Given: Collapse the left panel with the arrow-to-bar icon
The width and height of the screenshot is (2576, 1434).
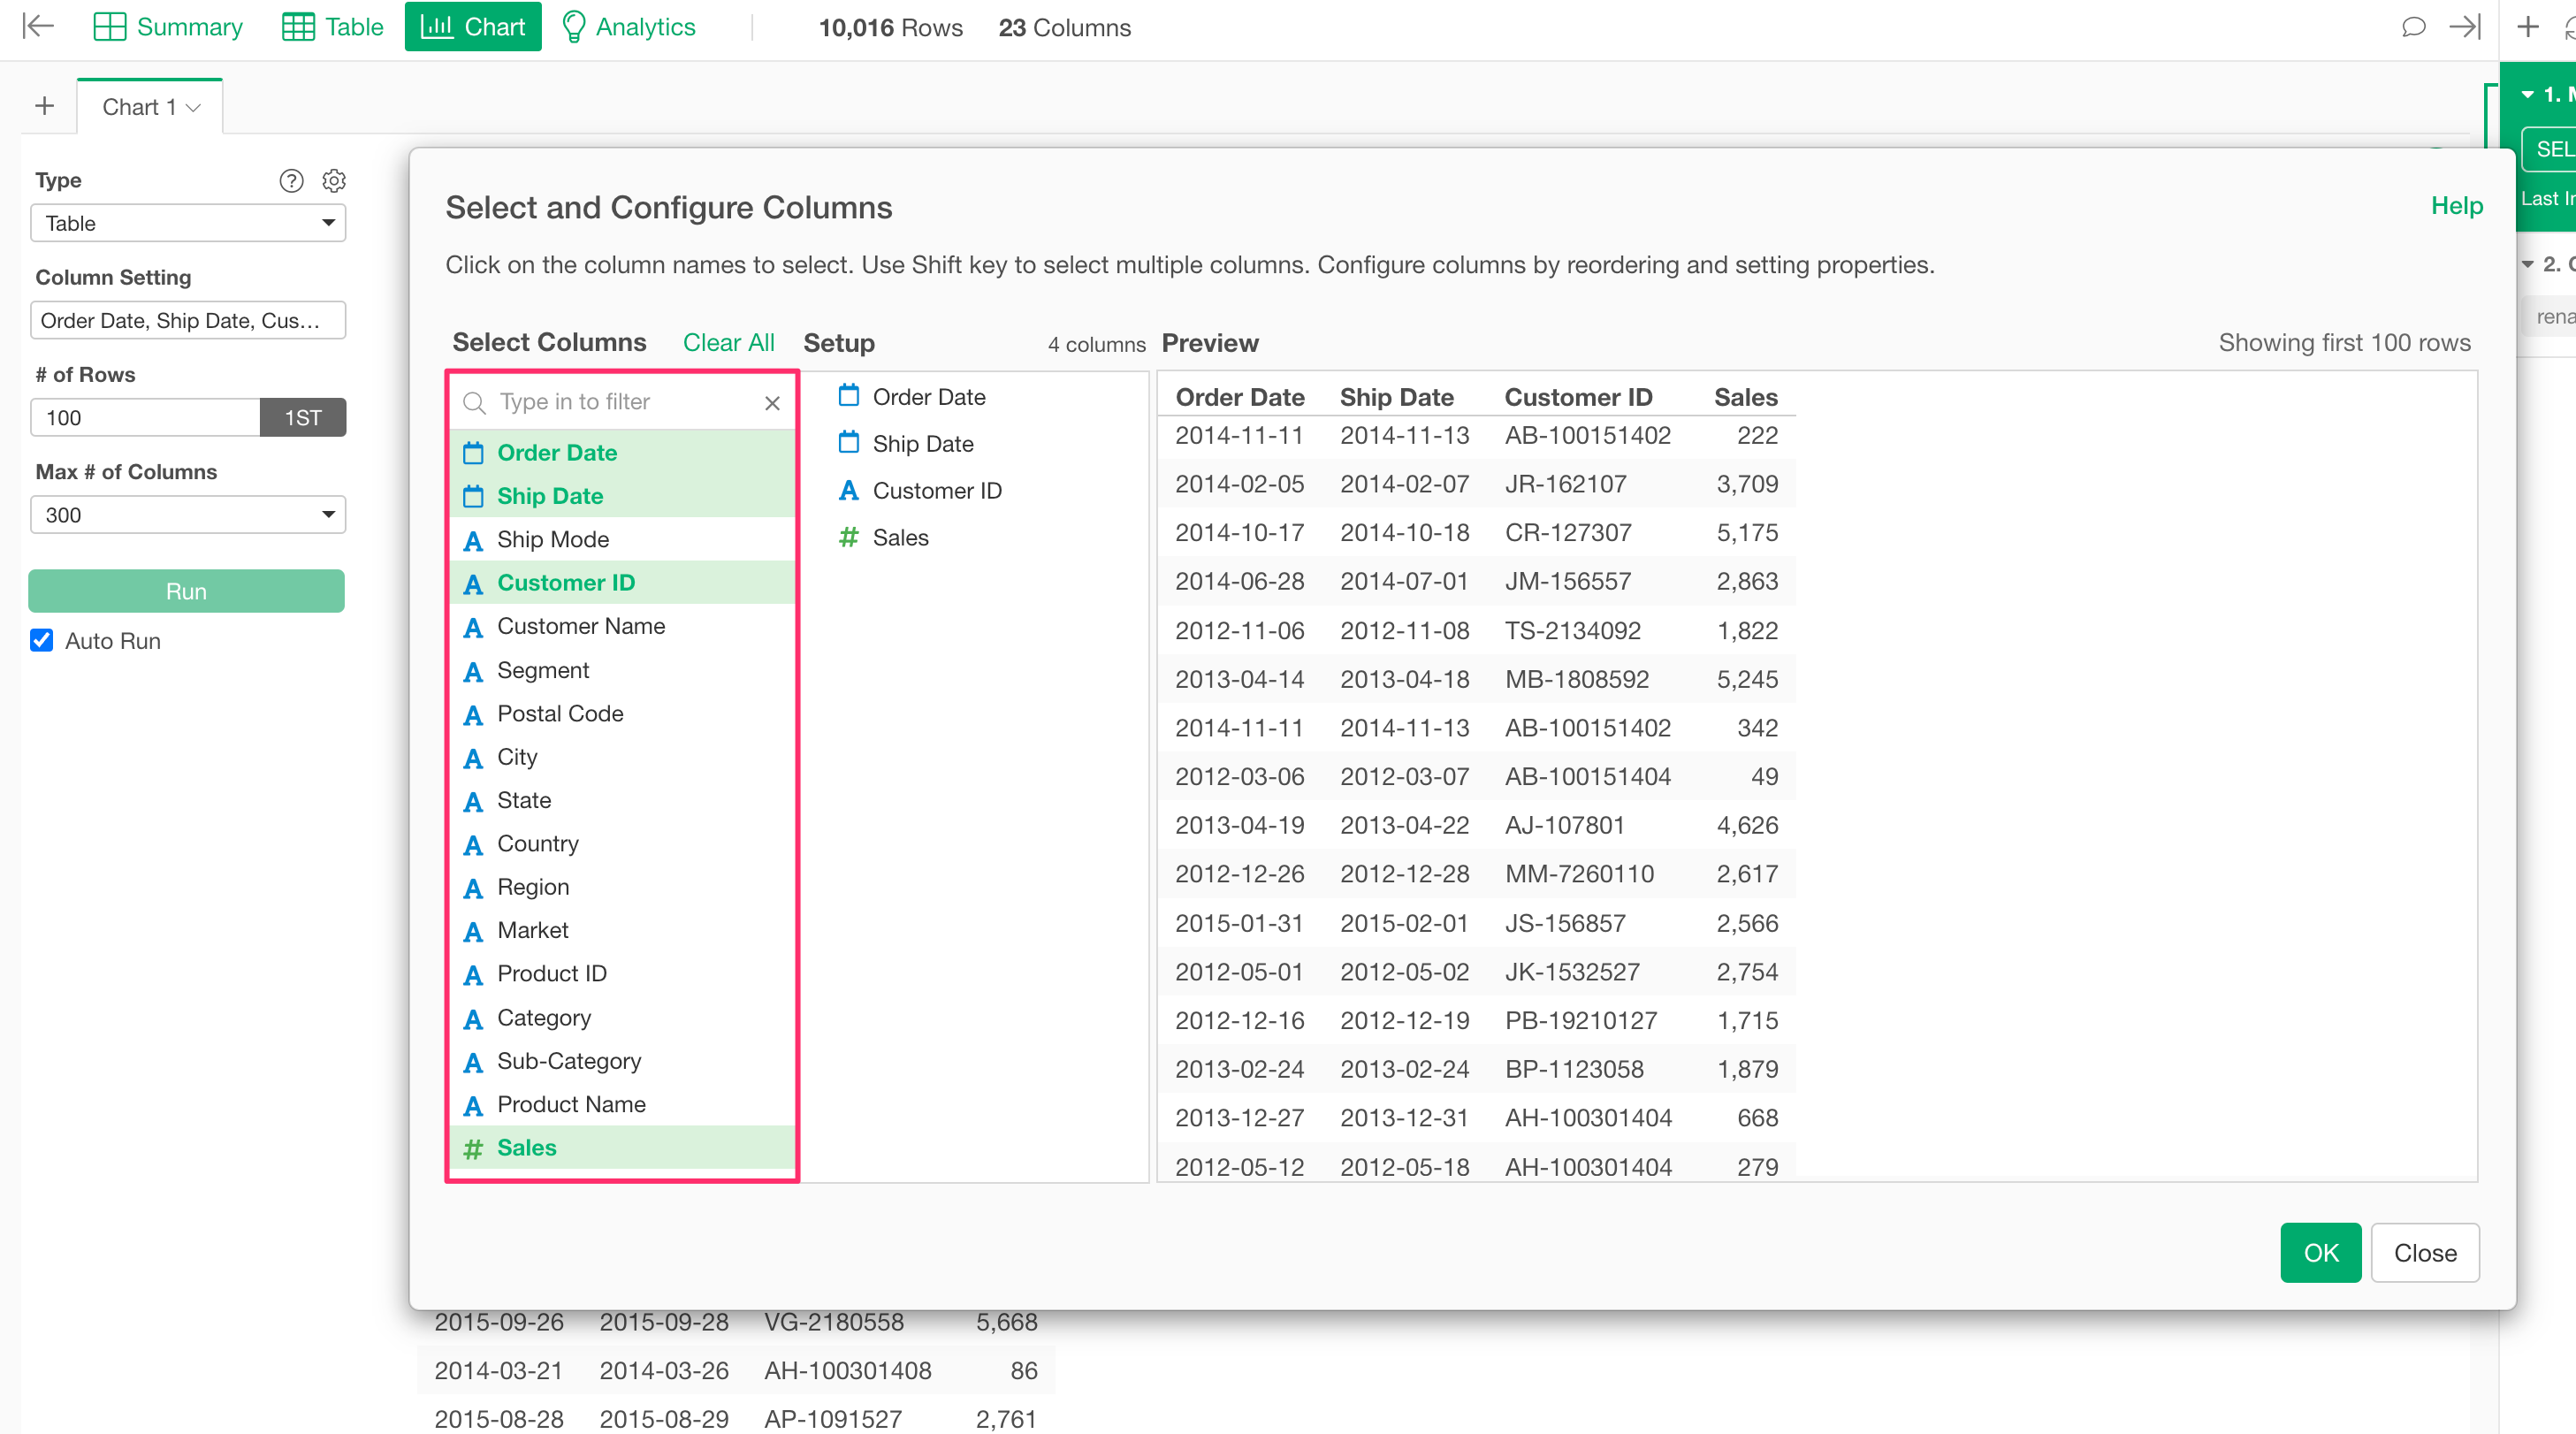Looking at the screenshot, I should (37, 26).
